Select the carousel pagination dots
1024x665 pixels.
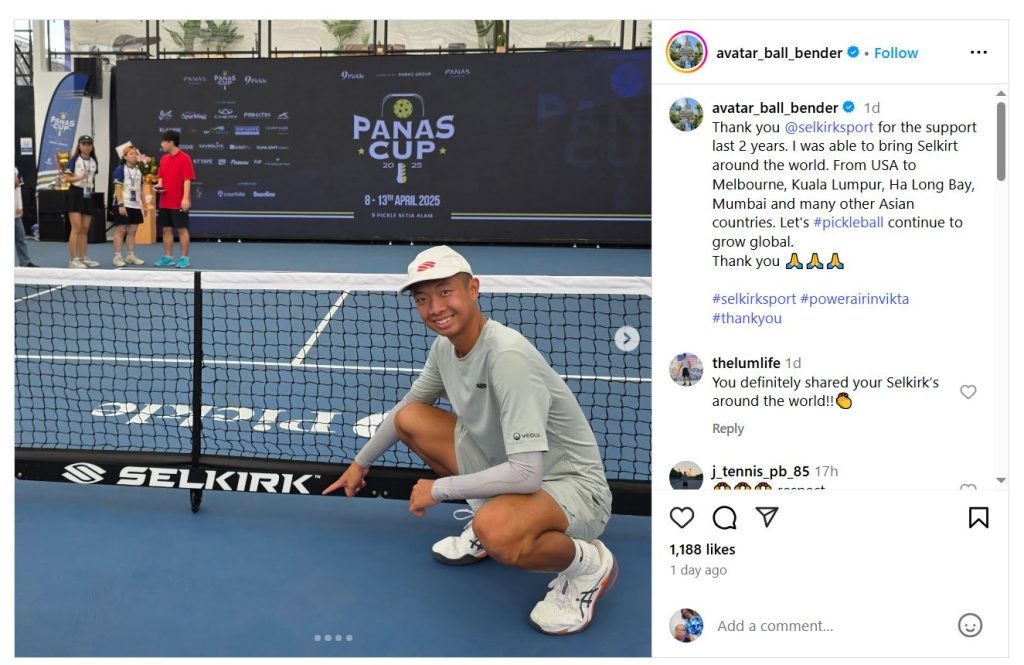[333, 638]
